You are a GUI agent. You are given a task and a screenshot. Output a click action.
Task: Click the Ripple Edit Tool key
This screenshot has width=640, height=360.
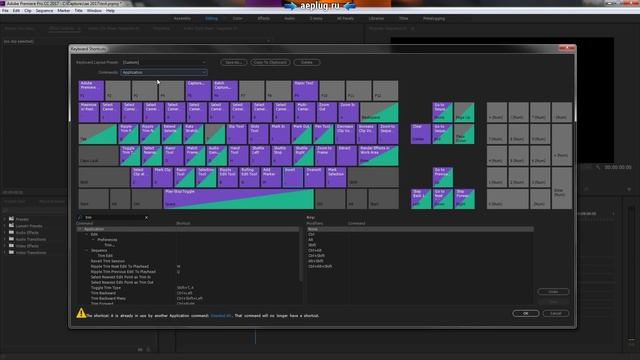click(x=228, y=177)
